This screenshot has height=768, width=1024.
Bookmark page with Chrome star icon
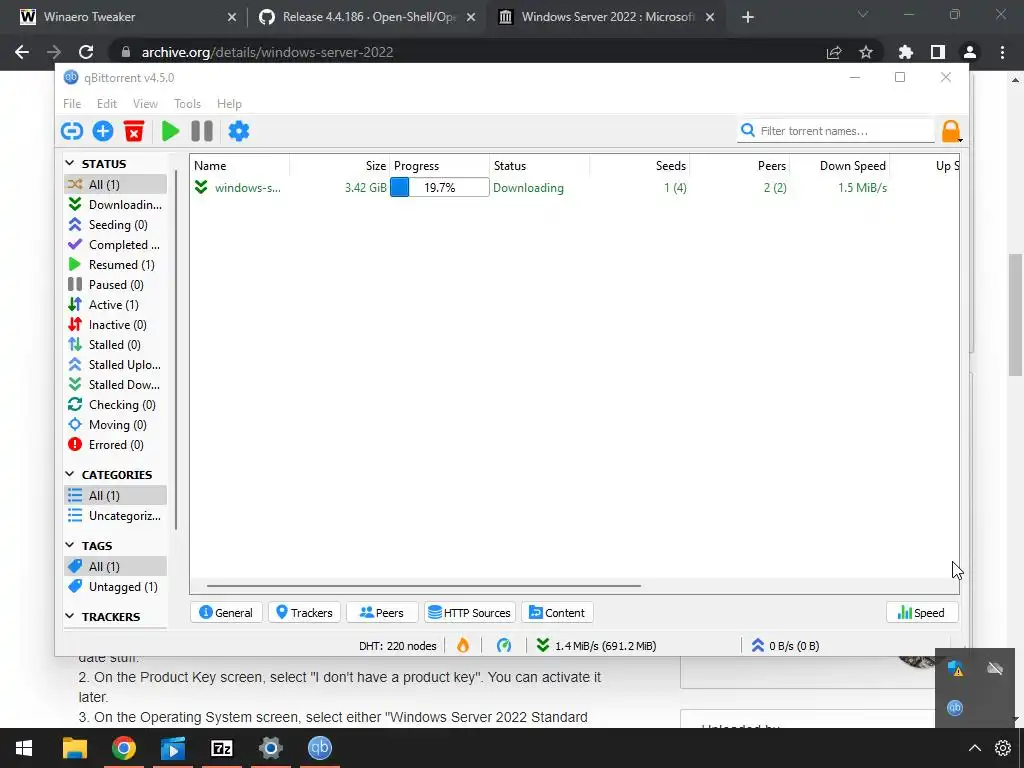coord(866,52)
